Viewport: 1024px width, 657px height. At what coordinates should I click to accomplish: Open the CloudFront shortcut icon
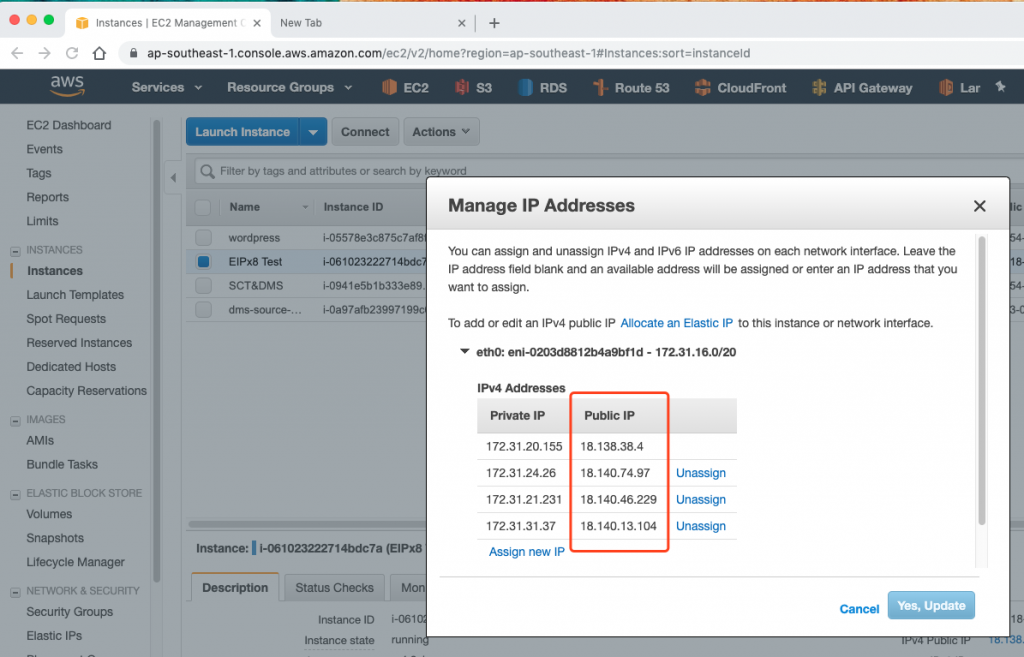[x=703, y=88]
